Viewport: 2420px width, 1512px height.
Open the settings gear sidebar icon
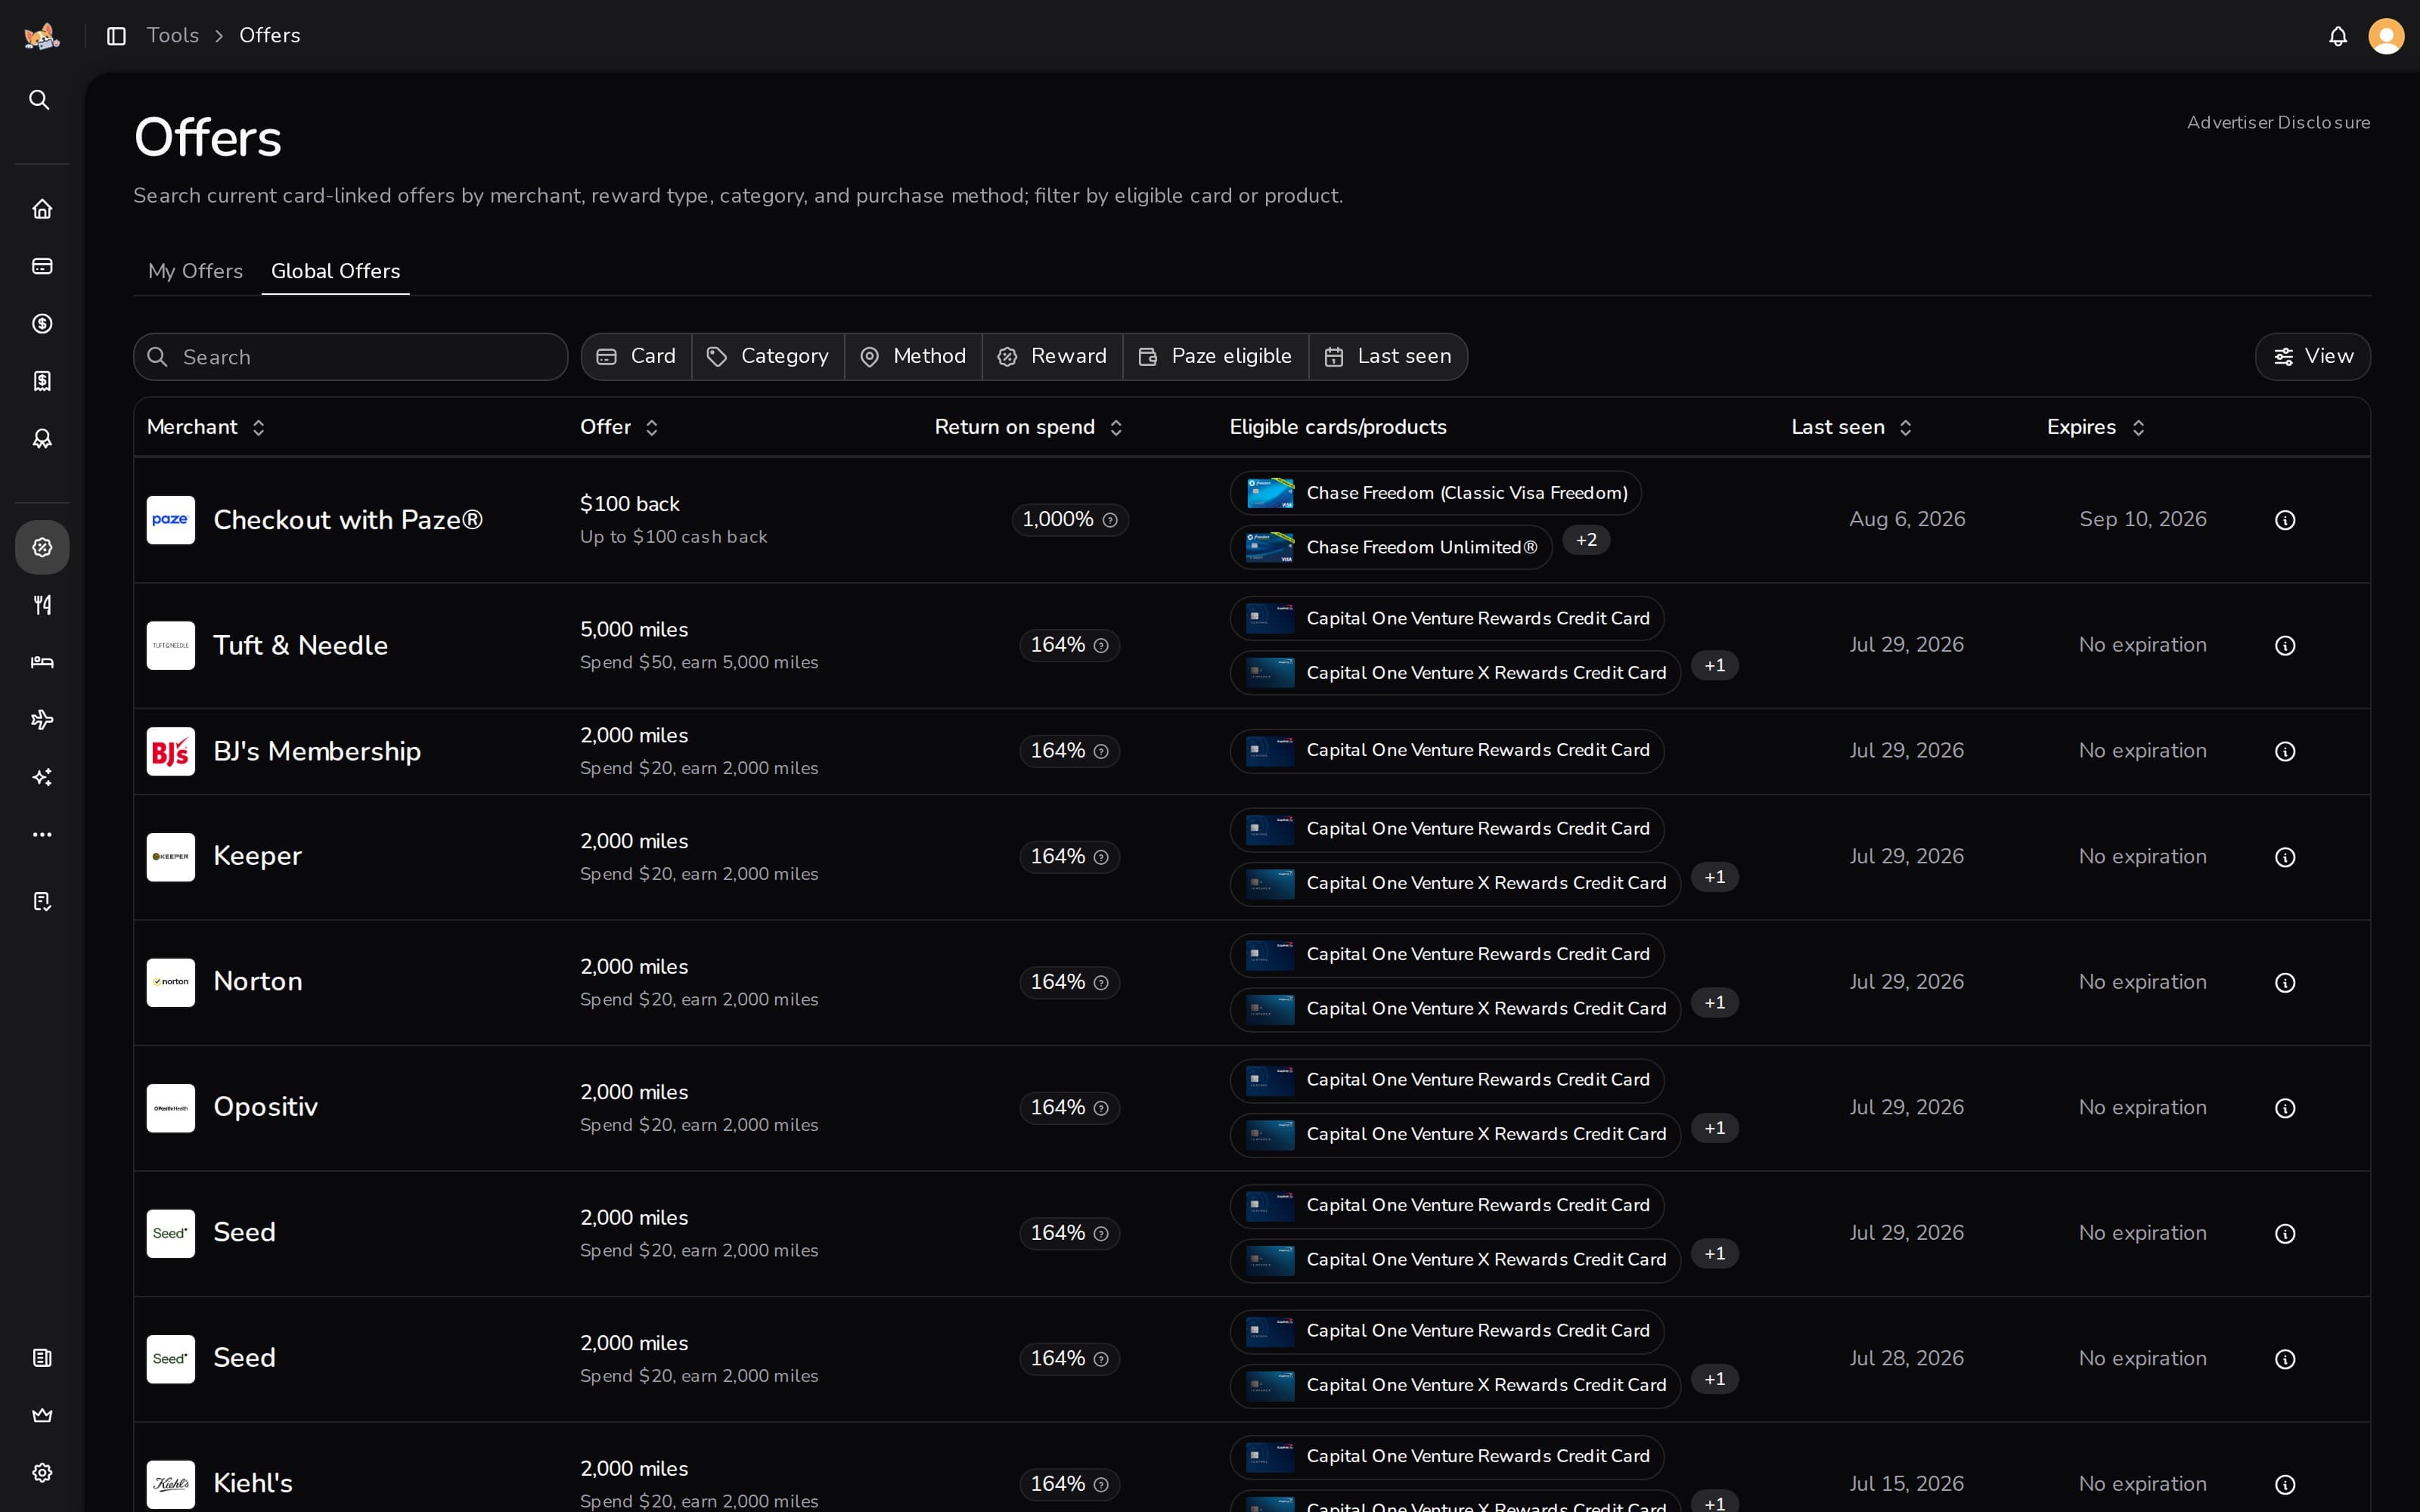(42, 1473)
